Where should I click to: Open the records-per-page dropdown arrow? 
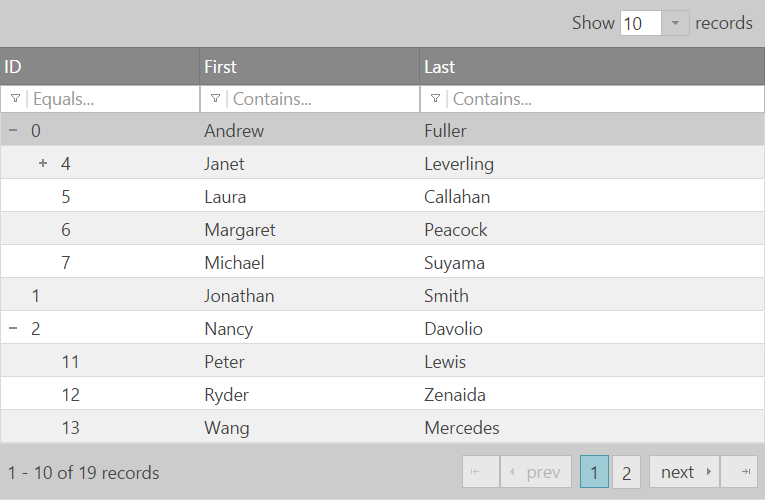click(x=676, y=23)
